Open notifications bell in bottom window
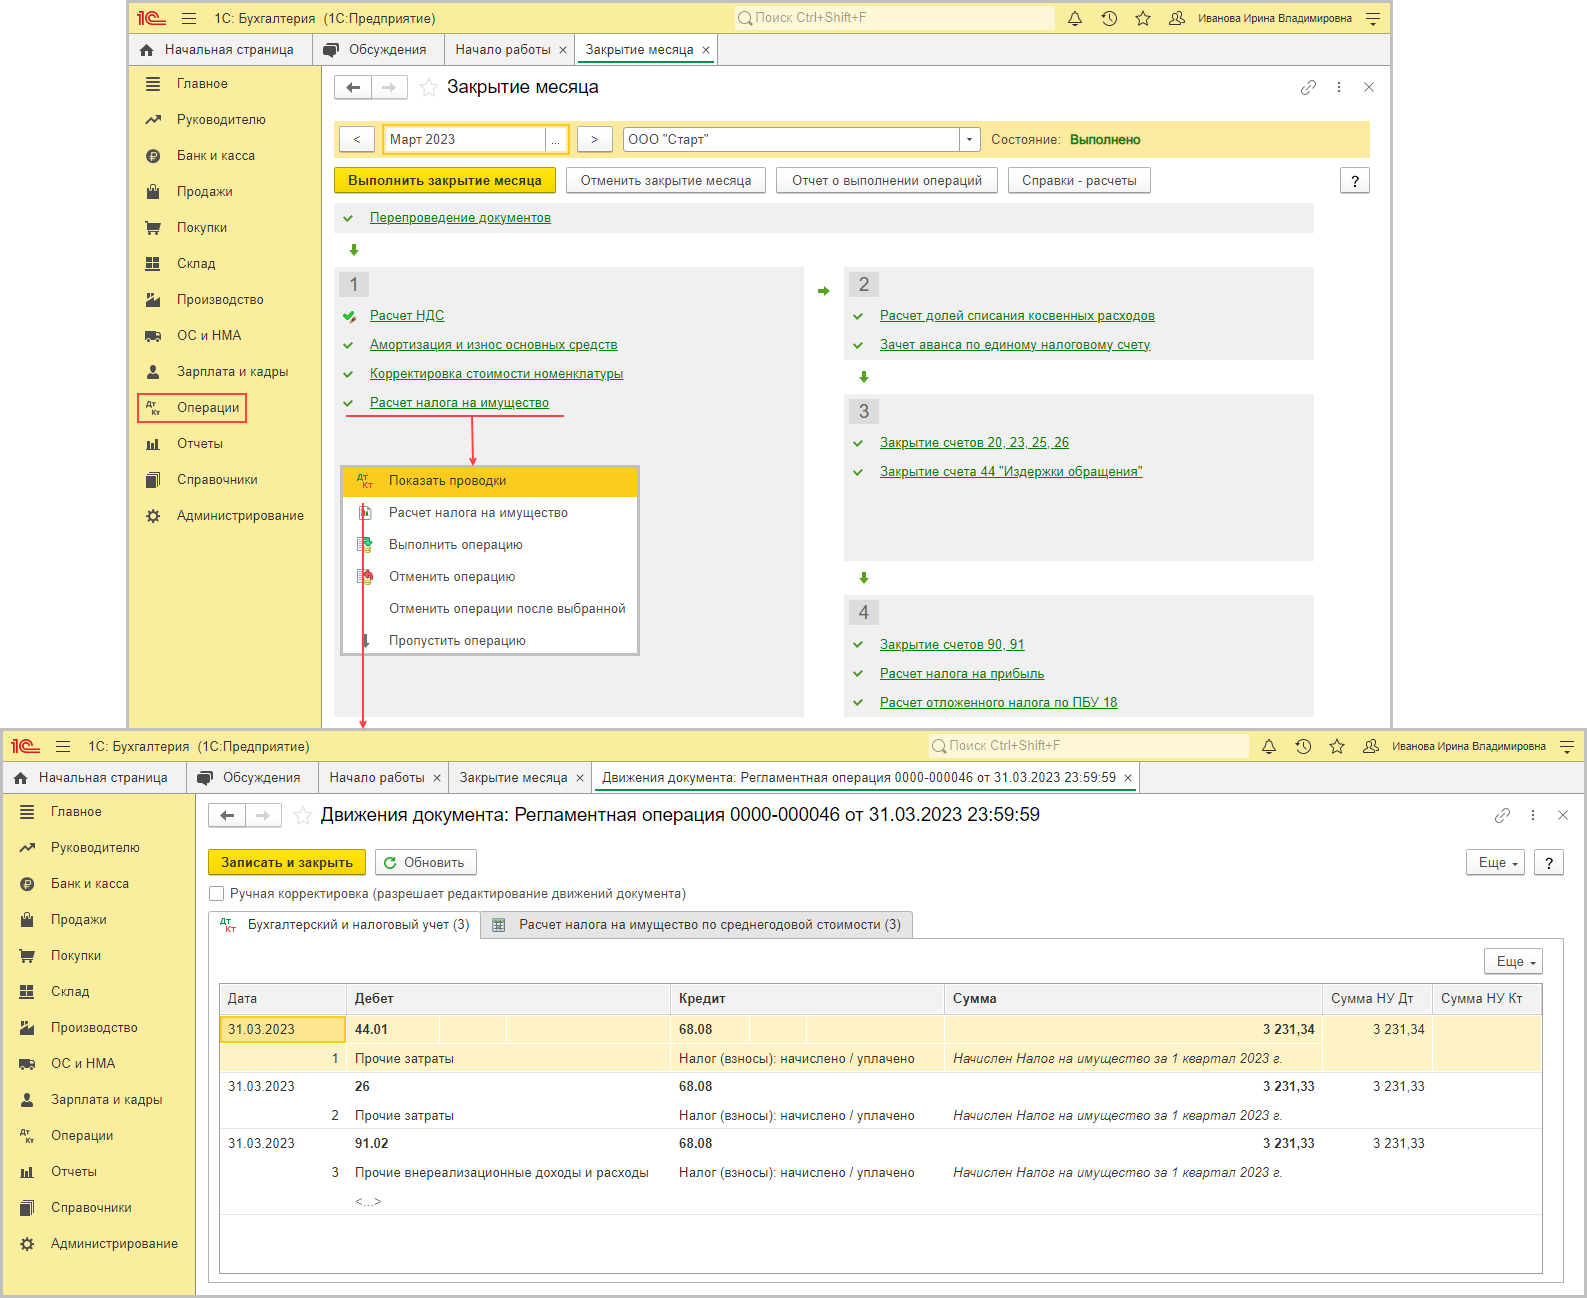Image resolution: width=1587 pixels, height=1298 pixels. click(x=1269, y=746)
